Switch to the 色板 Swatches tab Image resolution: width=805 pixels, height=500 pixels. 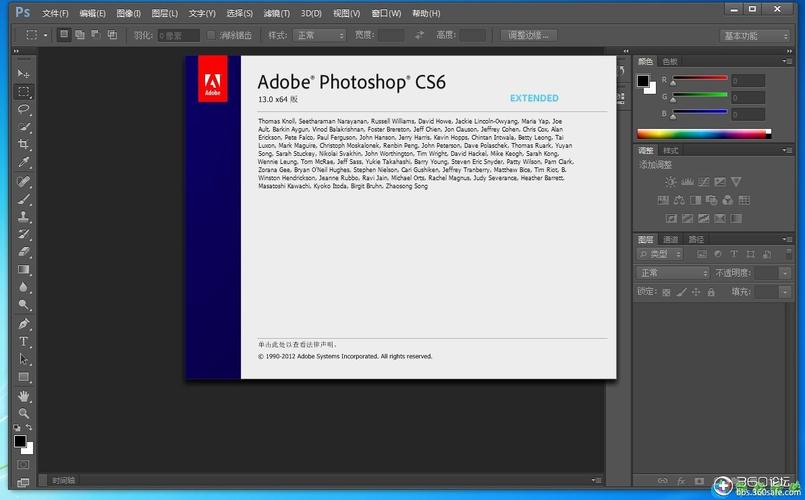pyautogui.click(x=670, y=62)
